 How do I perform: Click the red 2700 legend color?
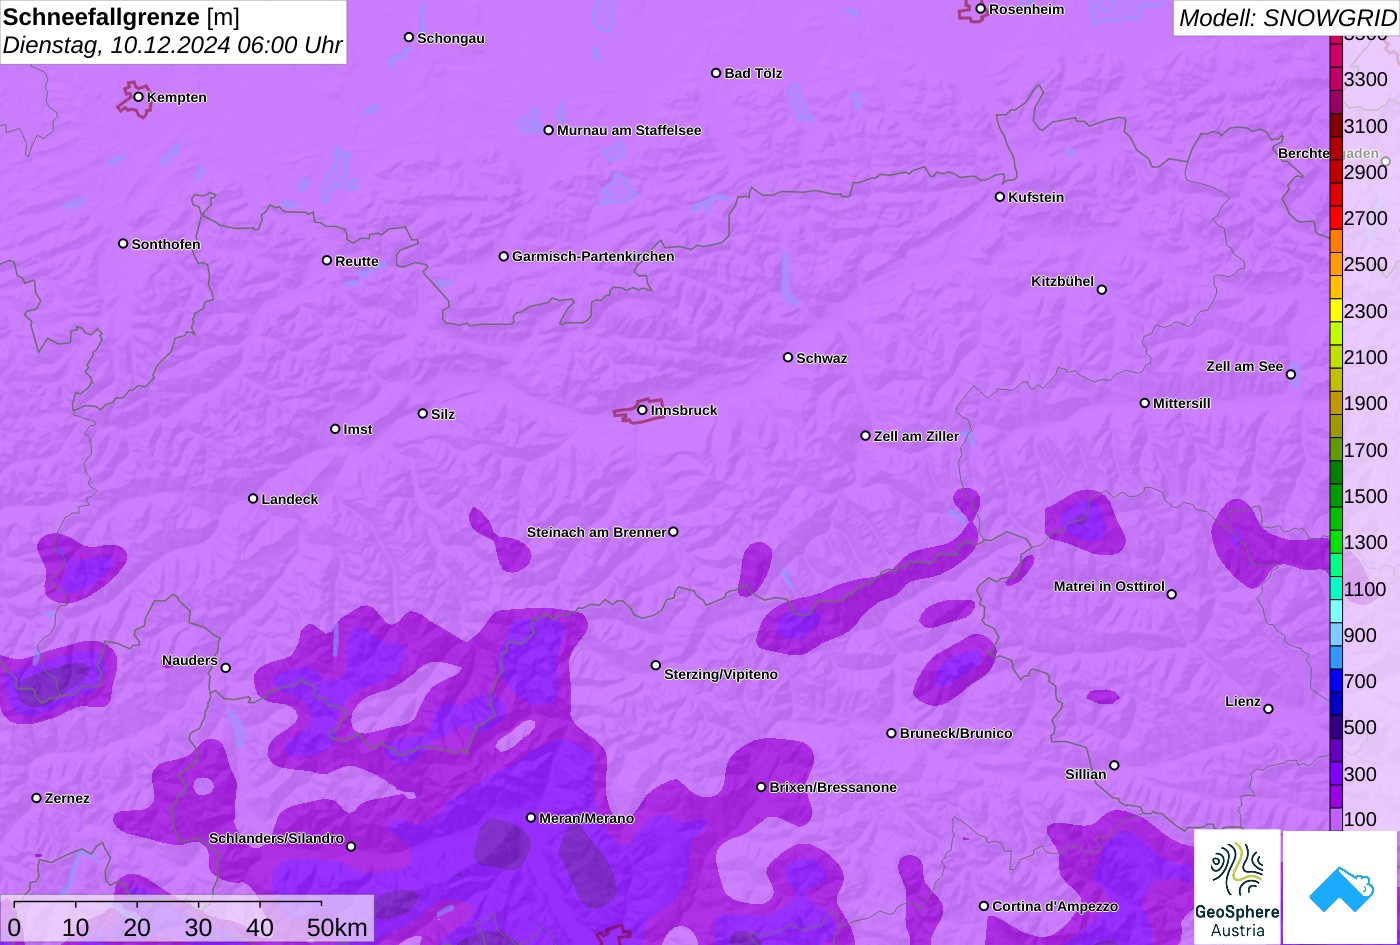pyautogui.click(x=1336, y=218)
